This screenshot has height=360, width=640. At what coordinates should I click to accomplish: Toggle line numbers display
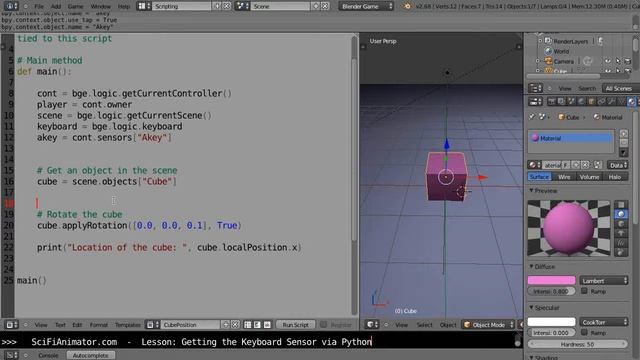pos(247,325)
